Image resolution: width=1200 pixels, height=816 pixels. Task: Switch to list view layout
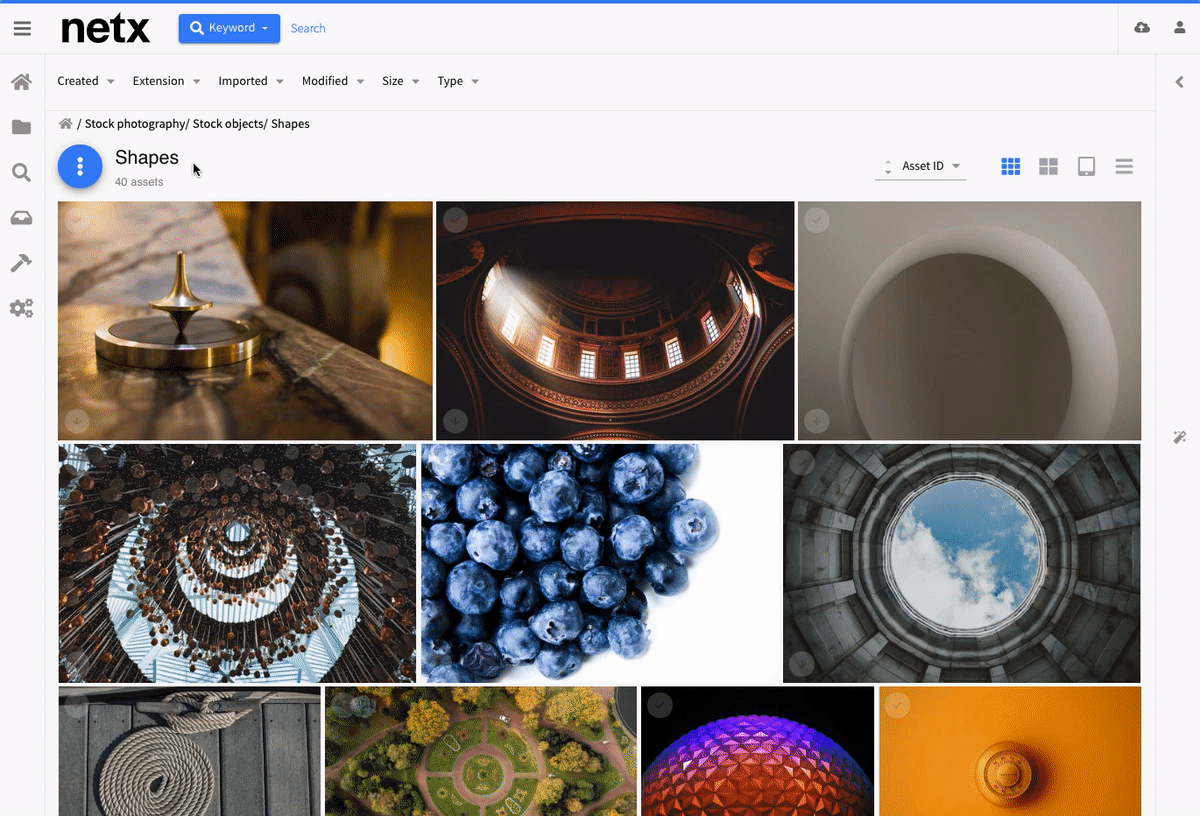click(1124, 167)
